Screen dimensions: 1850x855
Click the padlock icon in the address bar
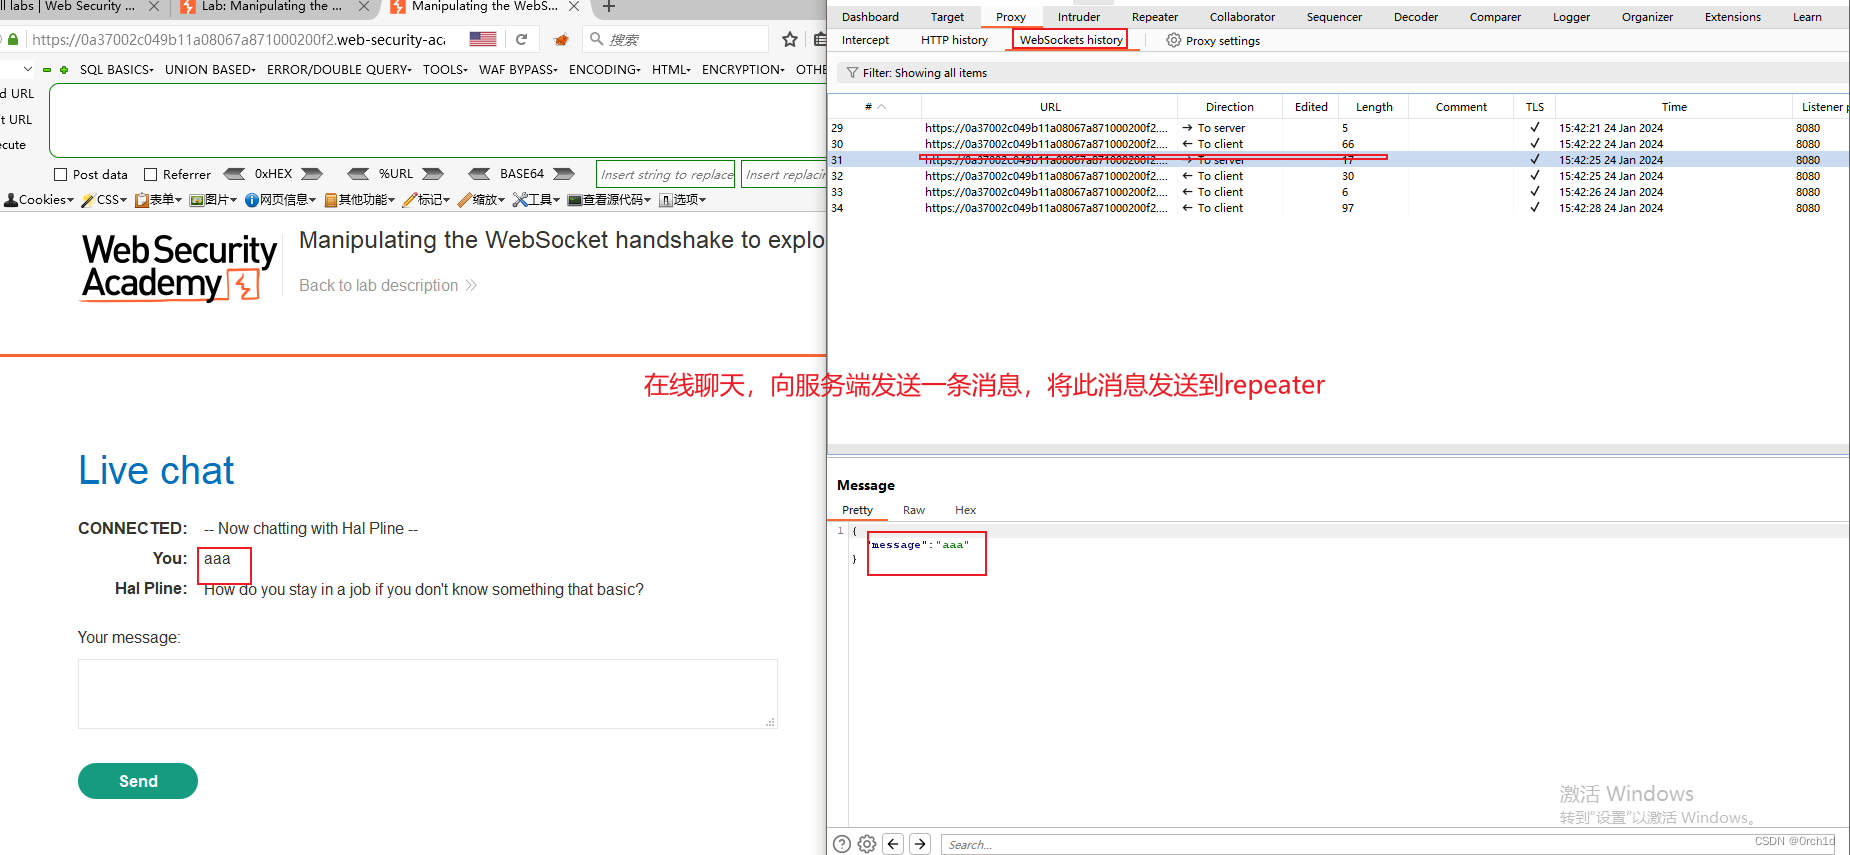click(x=13, y=40)
